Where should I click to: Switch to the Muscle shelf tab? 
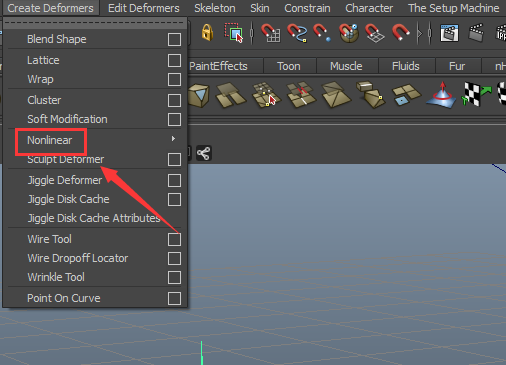coord(346,66)
